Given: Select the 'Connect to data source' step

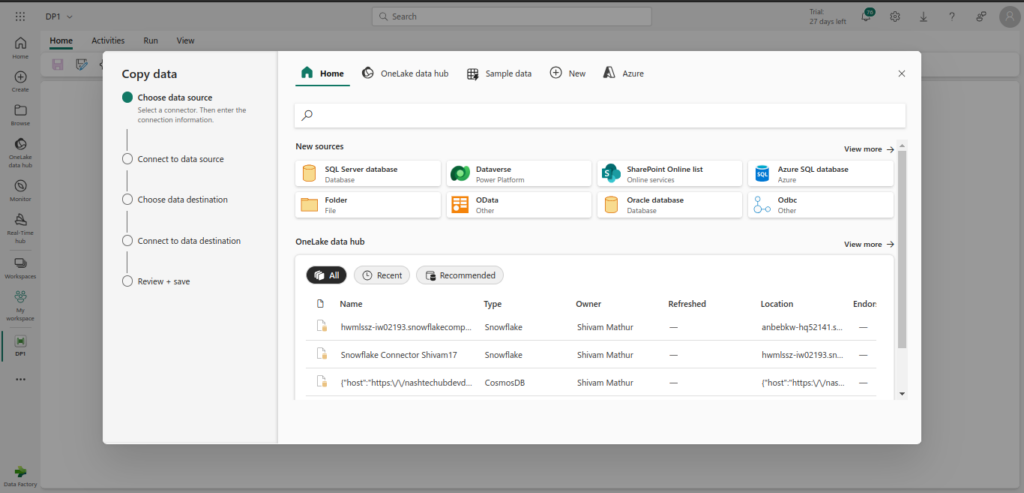Looking at the screenshot, I should (180, 159).
